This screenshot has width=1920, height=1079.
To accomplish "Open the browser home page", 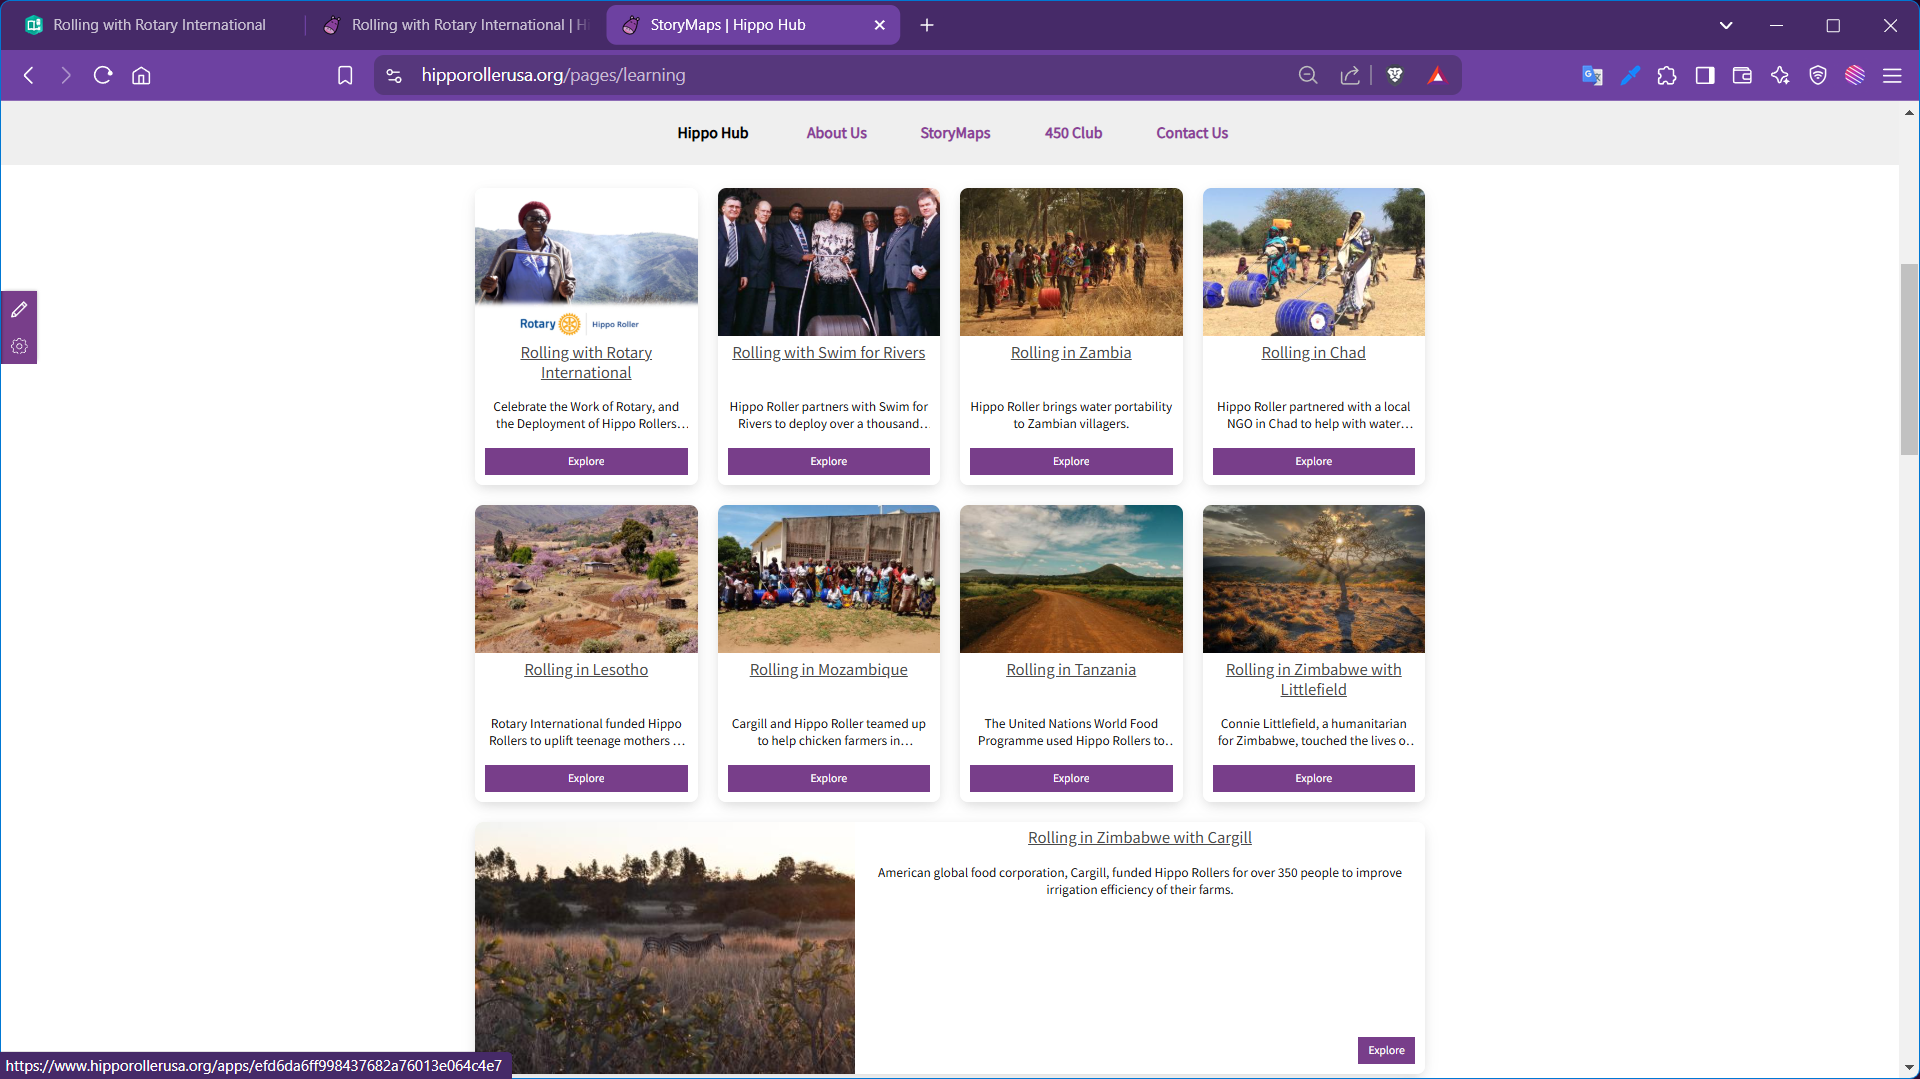I will coord(141,75).
